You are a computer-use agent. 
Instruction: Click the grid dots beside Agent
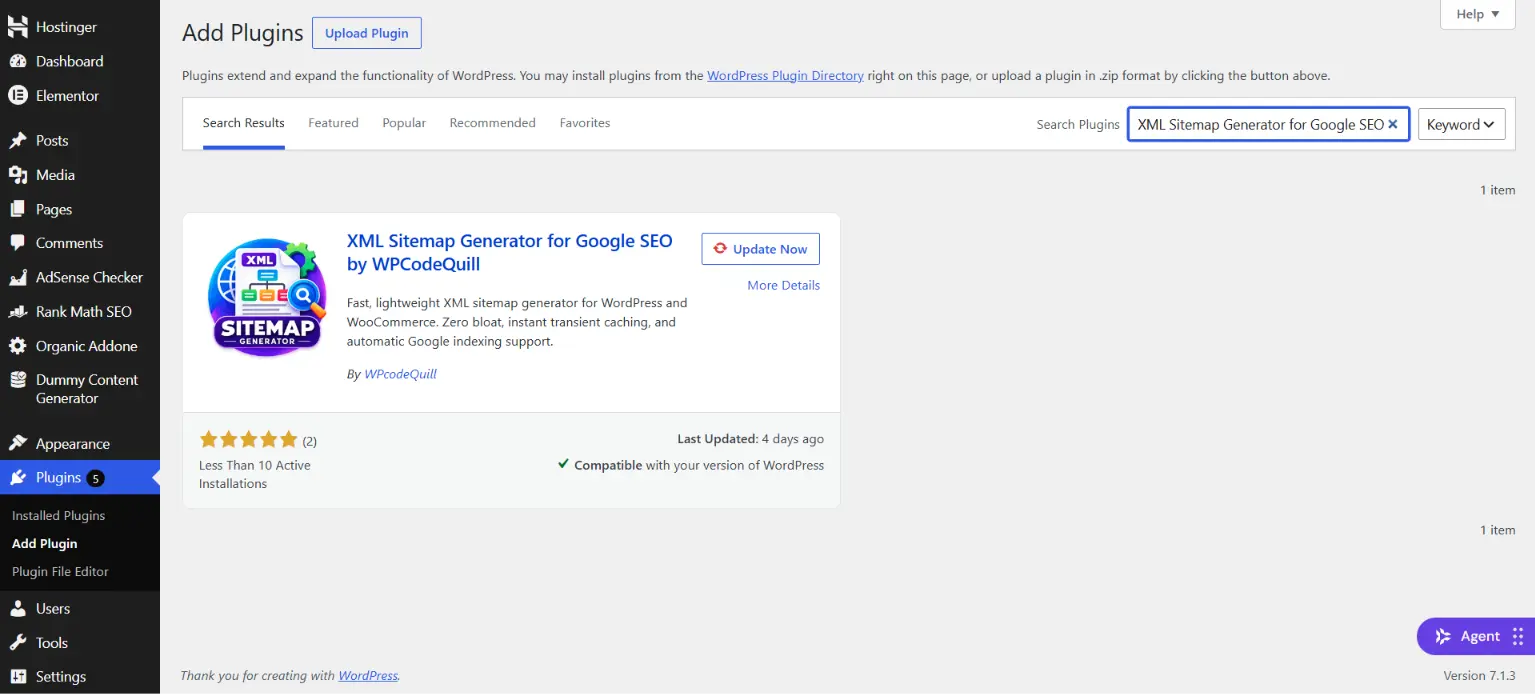click(1517, 636)
